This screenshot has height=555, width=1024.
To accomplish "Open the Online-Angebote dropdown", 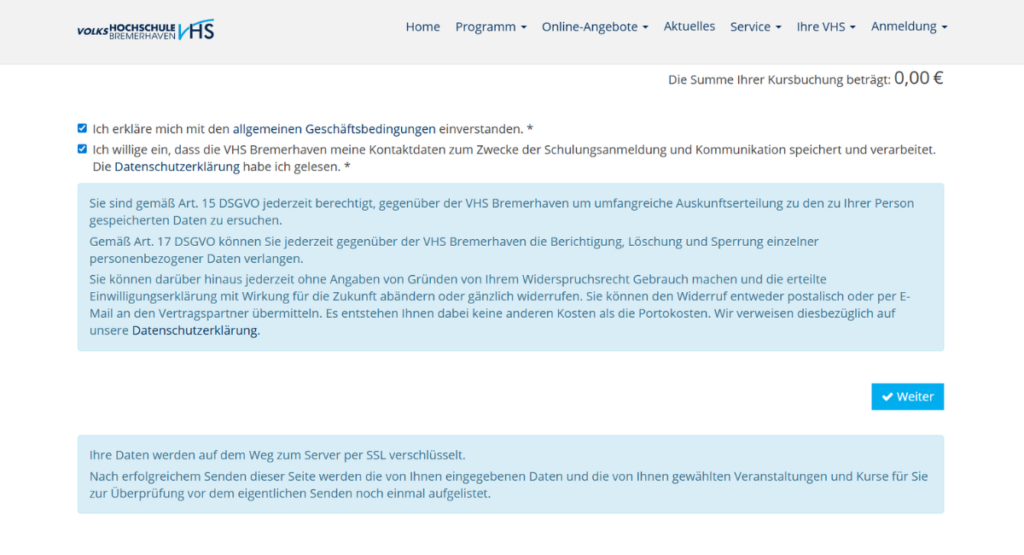I will [x=594, y=27].
